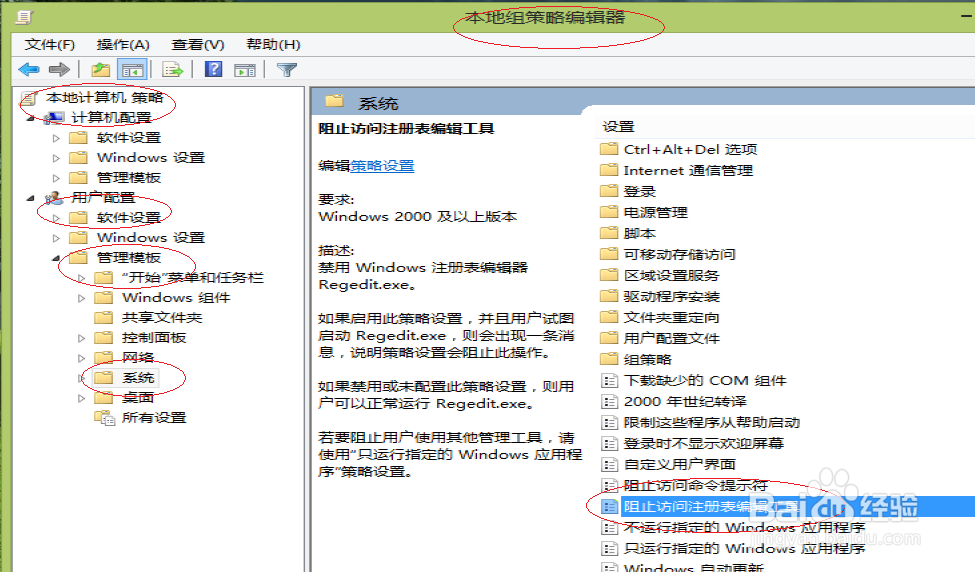The image size is (975, 572).
Task: Expand the Windows 组件 node
Action: coord(81,298)
